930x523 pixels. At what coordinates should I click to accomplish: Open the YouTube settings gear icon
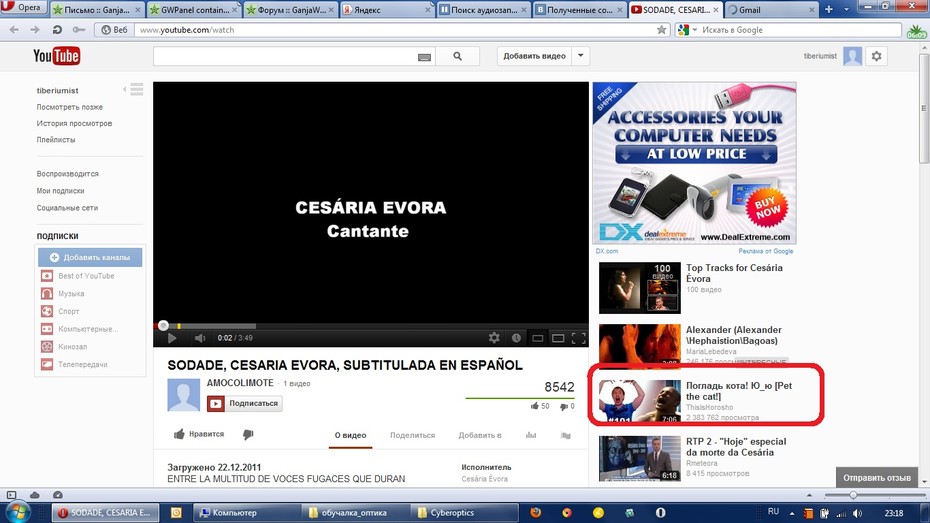(877, 56)
